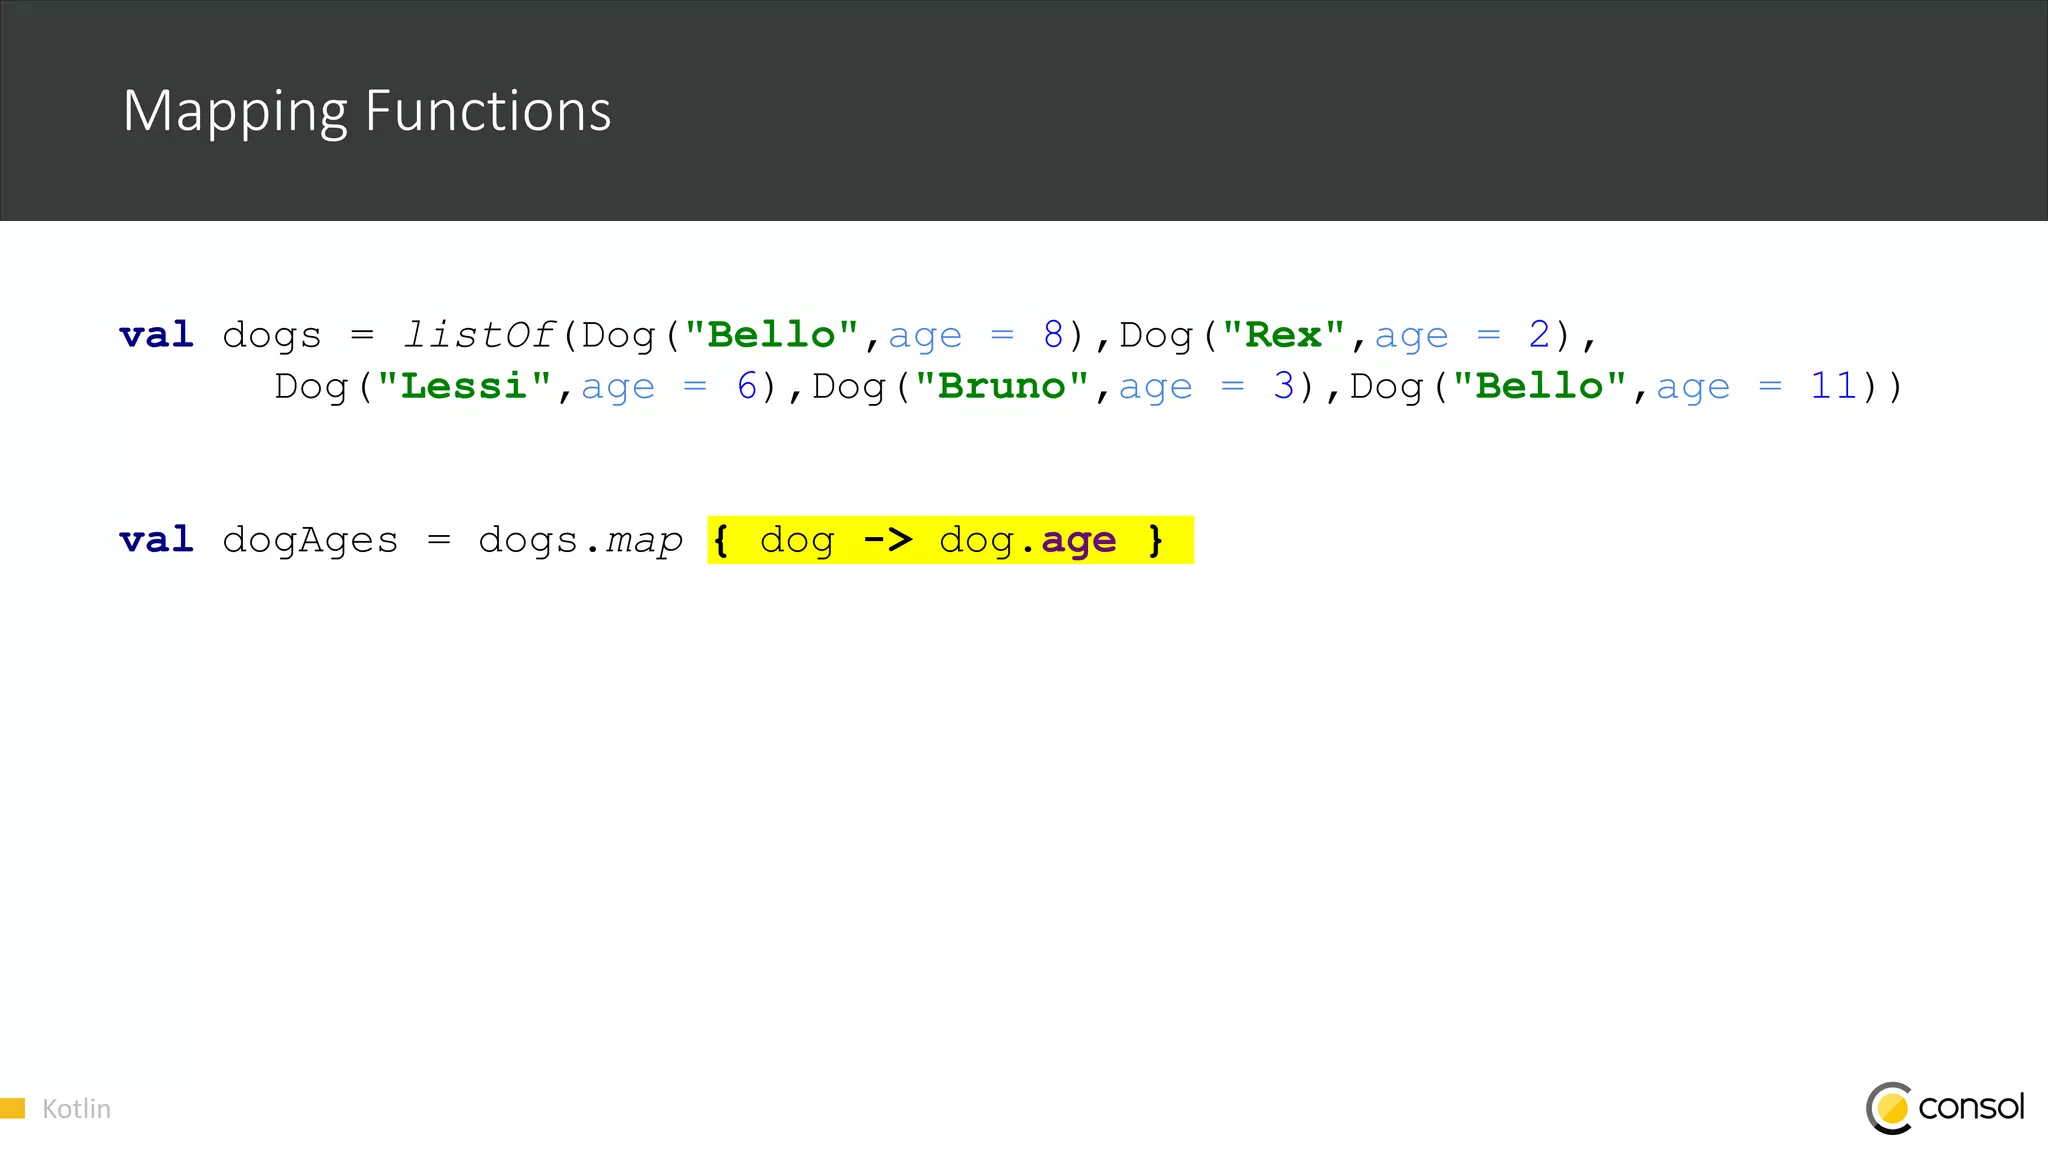
Task: Click the string "Bruno" in code
Action: pos(1002,386)
